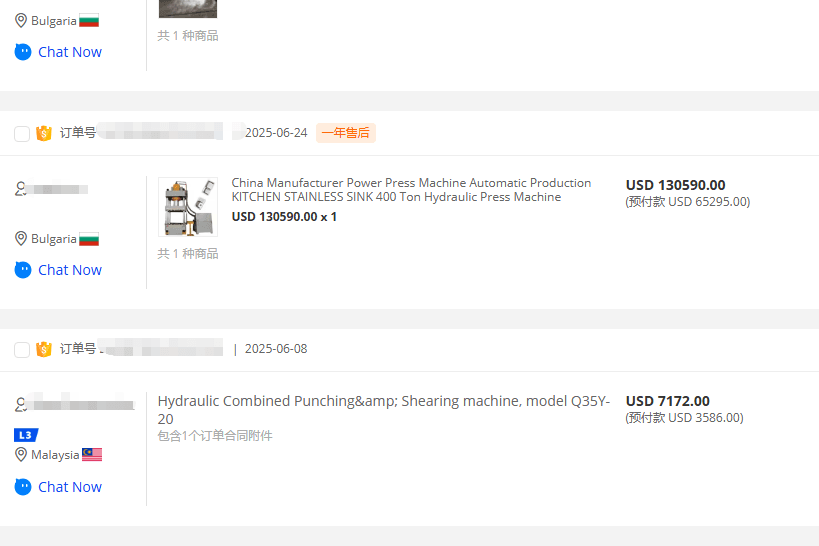Viewport: 819px width, 546px height.
Task: Click the Malaysia flag icon
Action: [x=92, y=455]
